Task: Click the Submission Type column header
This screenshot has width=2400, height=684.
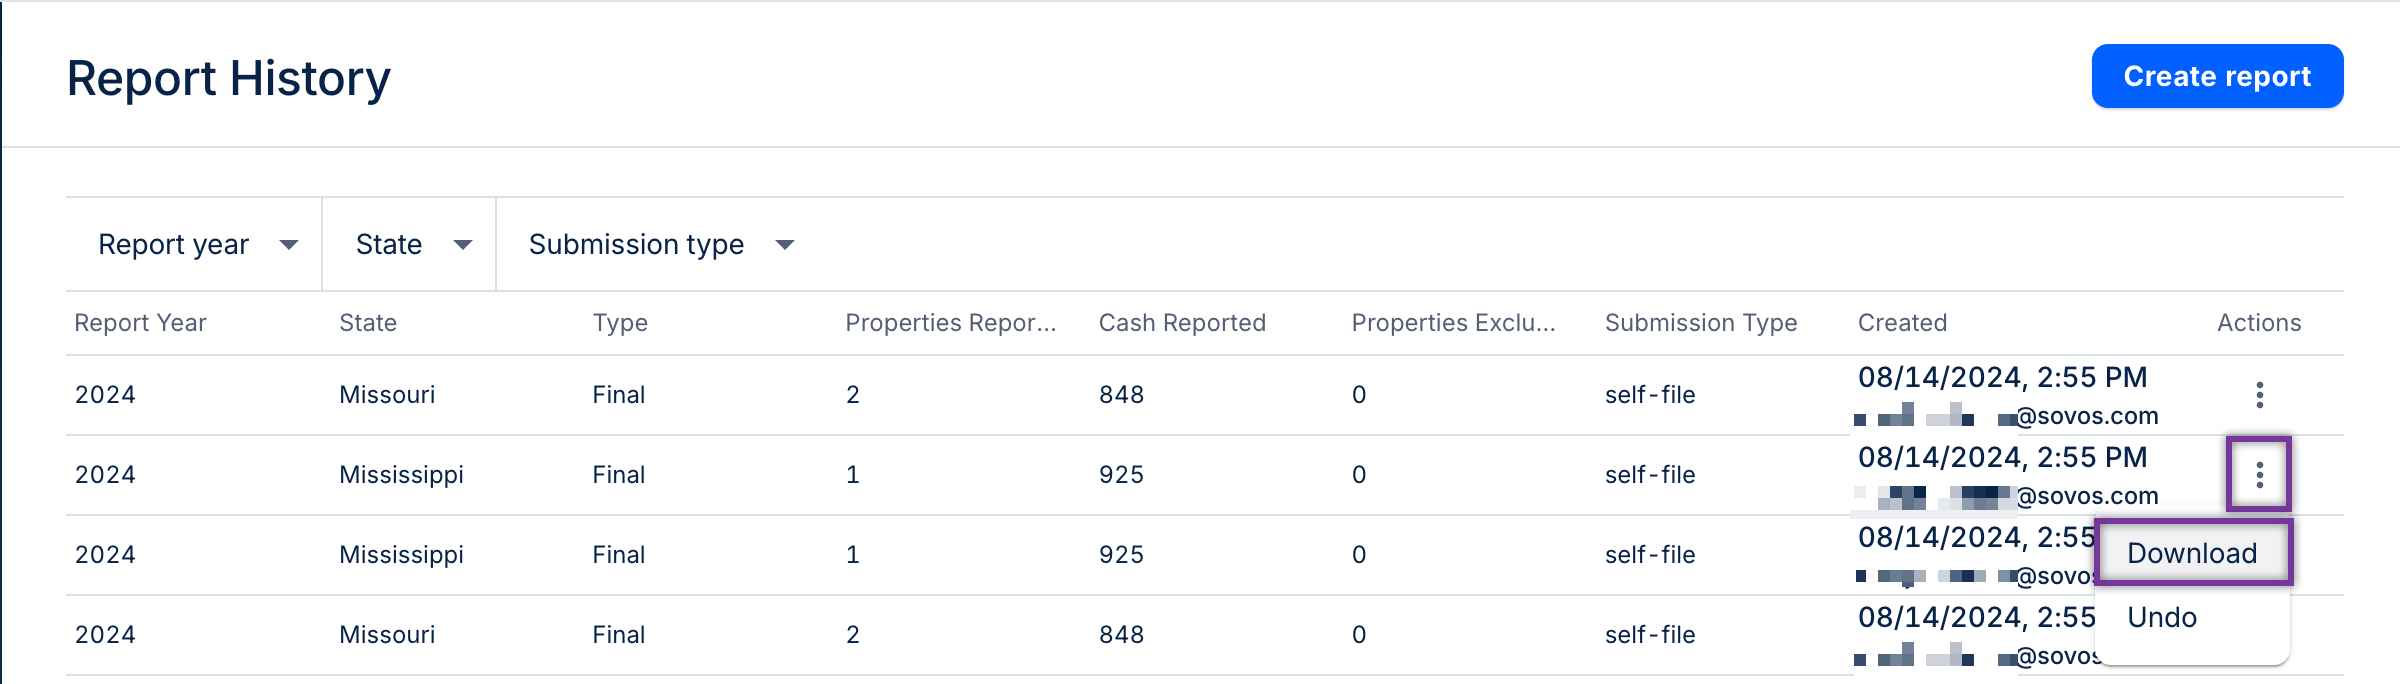Action: click(1701, 323)
